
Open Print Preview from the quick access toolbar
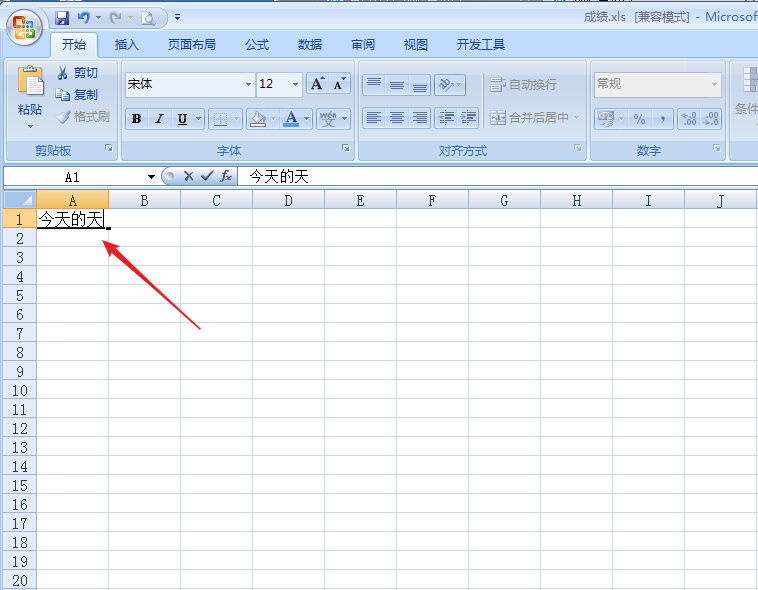pos(148,18)
